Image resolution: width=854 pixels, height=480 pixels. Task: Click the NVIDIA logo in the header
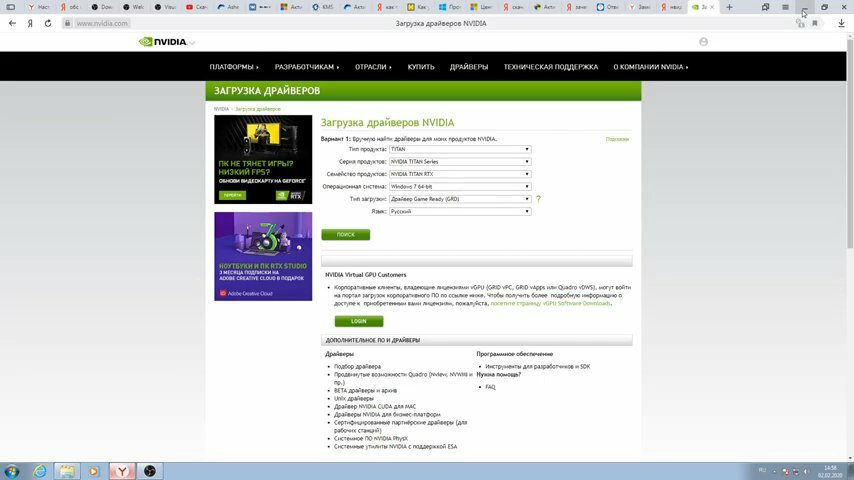point(163,42)
